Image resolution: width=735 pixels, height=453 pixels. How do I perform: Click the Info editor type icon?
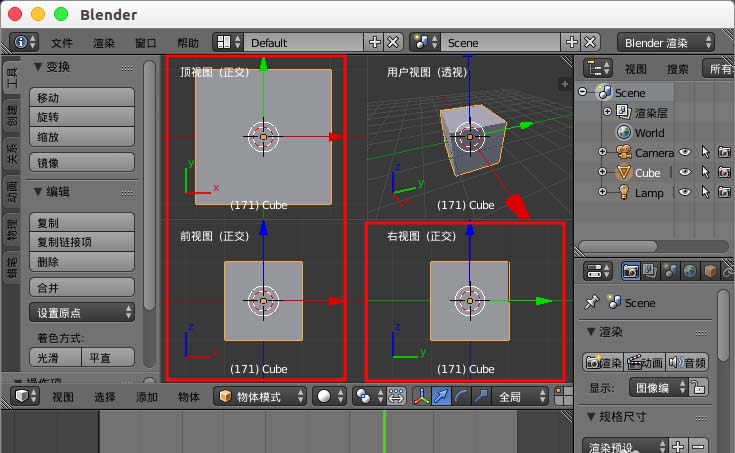(24, 42)
